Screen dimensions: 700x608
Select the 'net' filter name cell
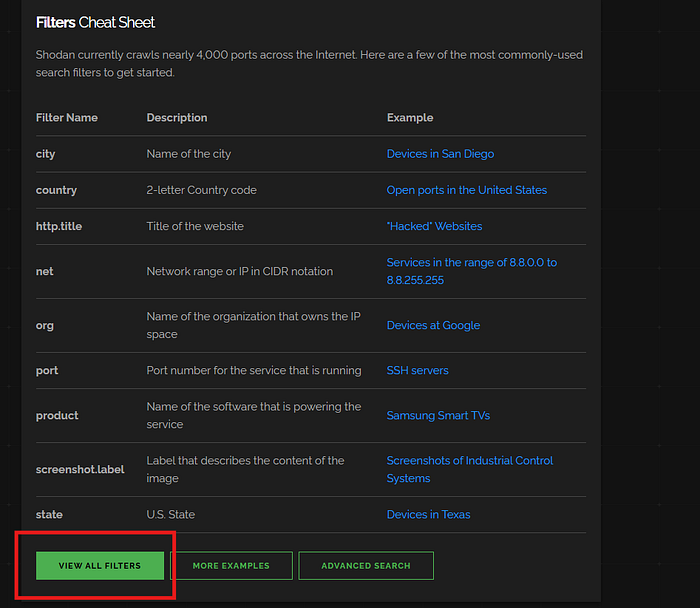(x=45, y=271)
